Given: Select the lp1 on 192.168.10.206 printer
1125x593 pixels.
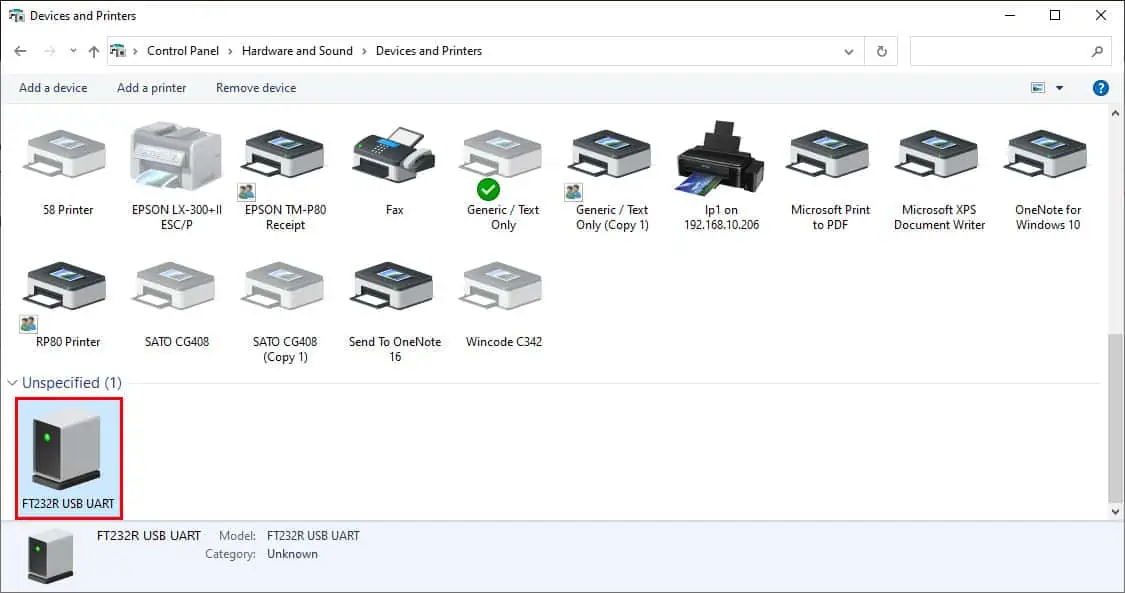Looking at the screenshot, I should 721,160.
